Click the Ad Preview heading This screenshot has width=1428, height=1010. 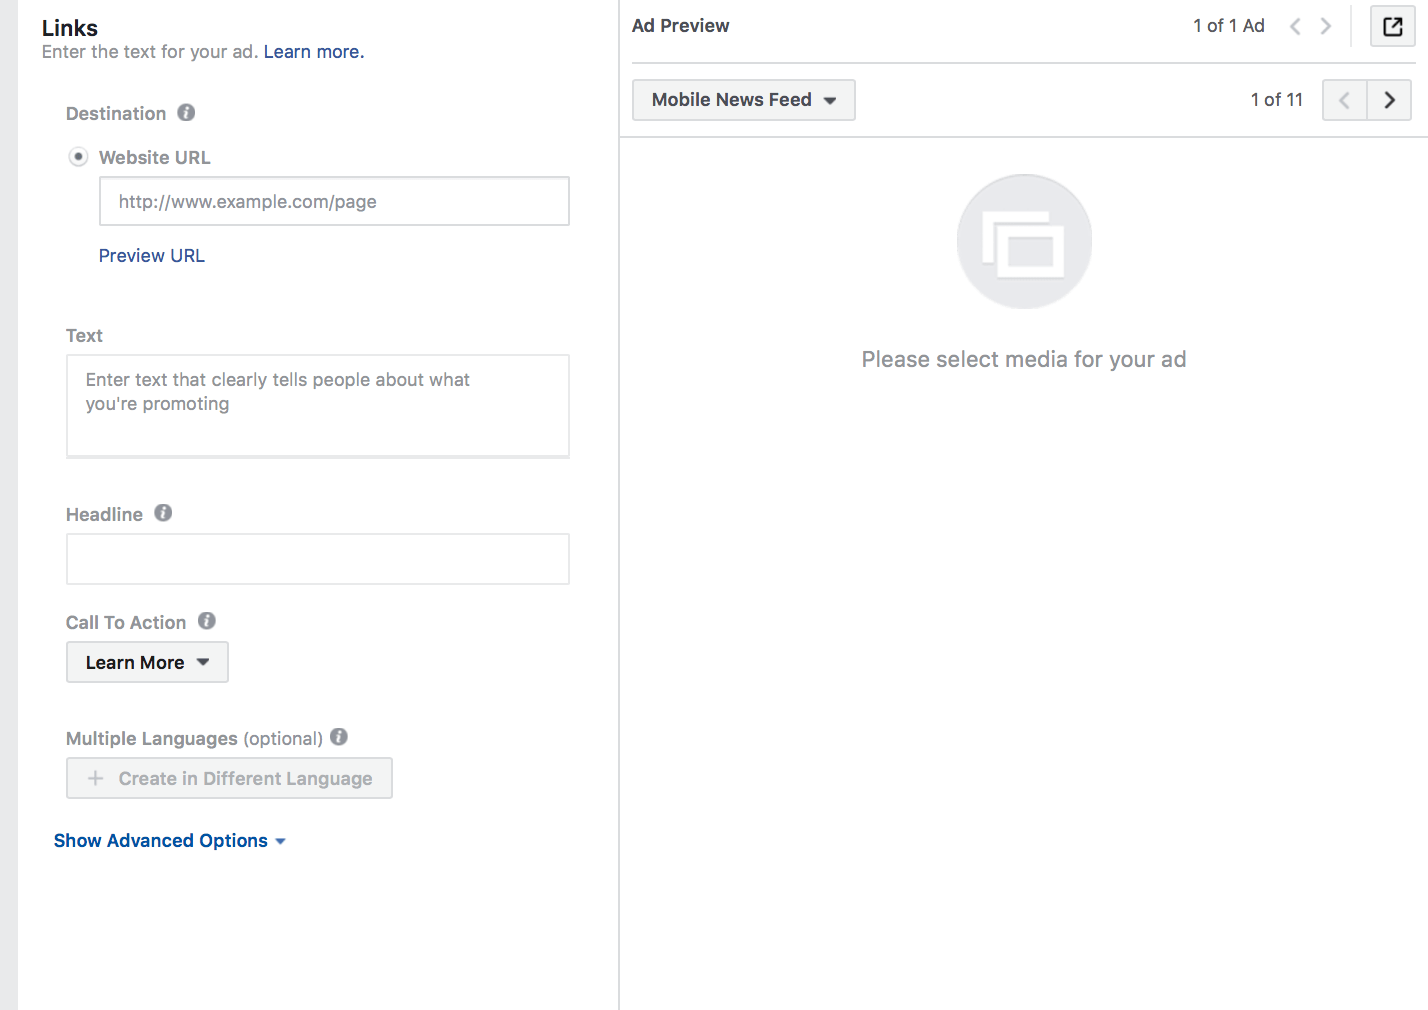pos(680,25)
